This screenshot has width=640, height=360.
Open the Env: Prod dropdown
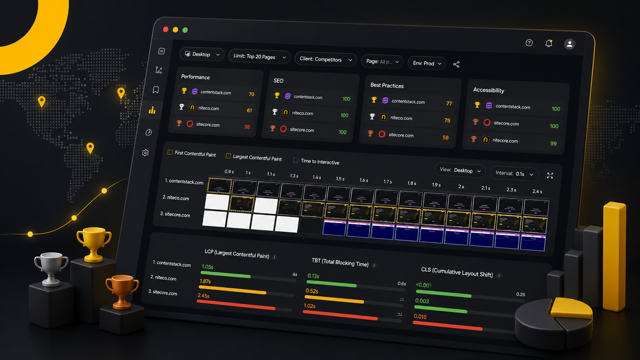pyautogui.click(x=427, y=63)
